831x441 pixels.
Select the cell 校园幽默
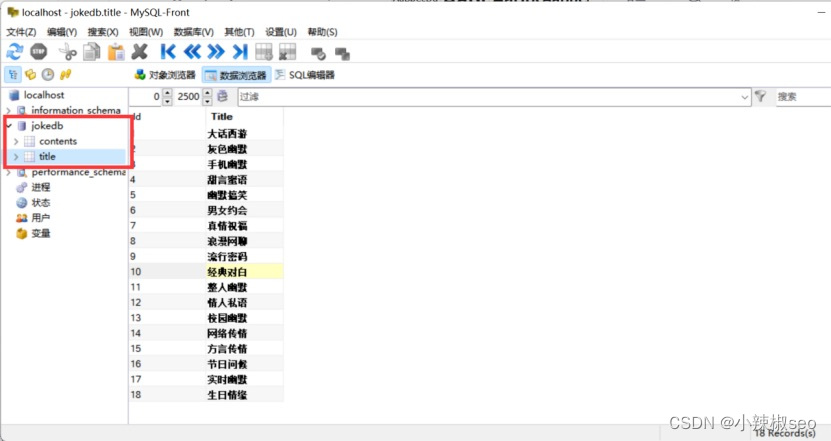pyautogui.click(x=244, y=318)
